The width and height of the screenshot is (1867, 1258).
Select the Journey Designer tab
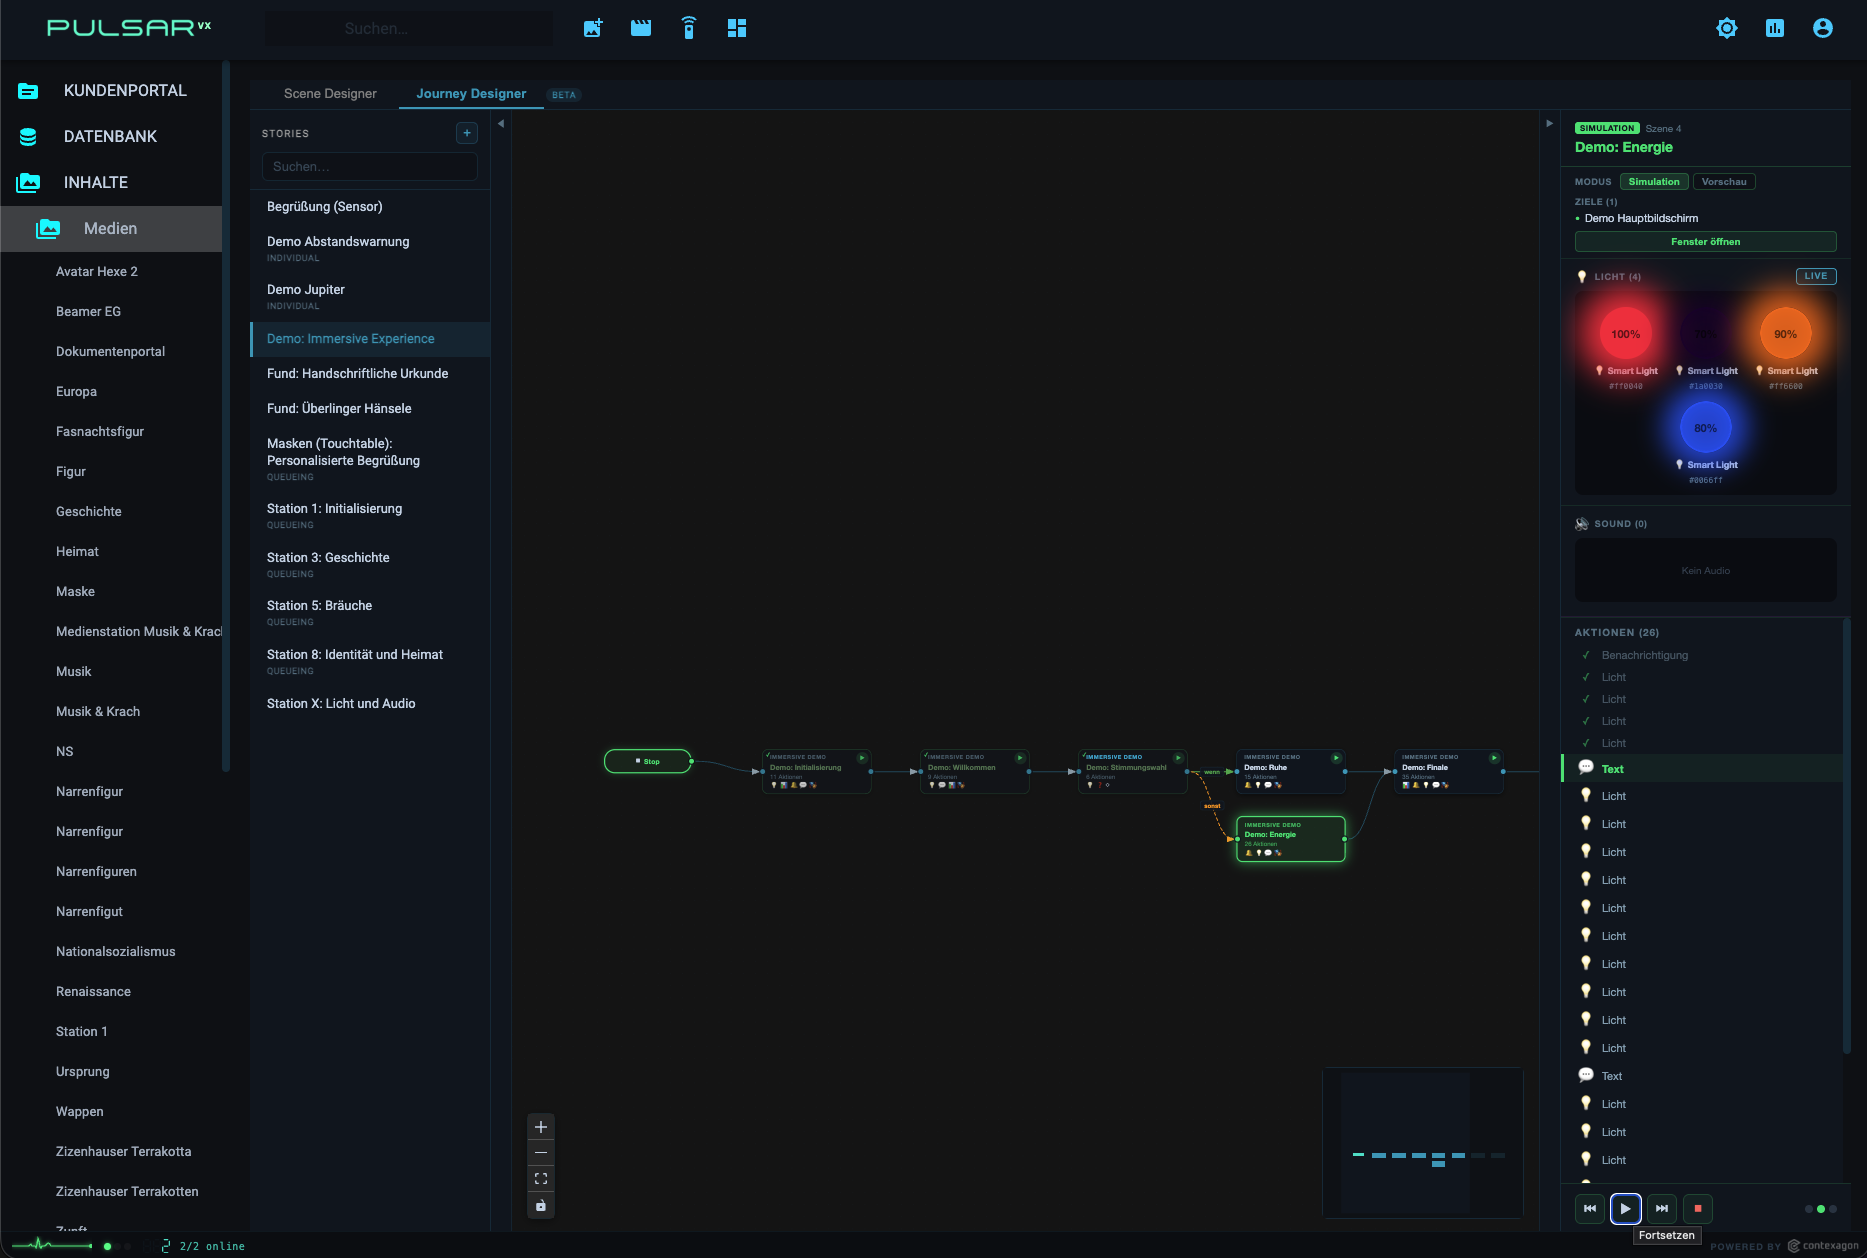[x=471, y=94]
